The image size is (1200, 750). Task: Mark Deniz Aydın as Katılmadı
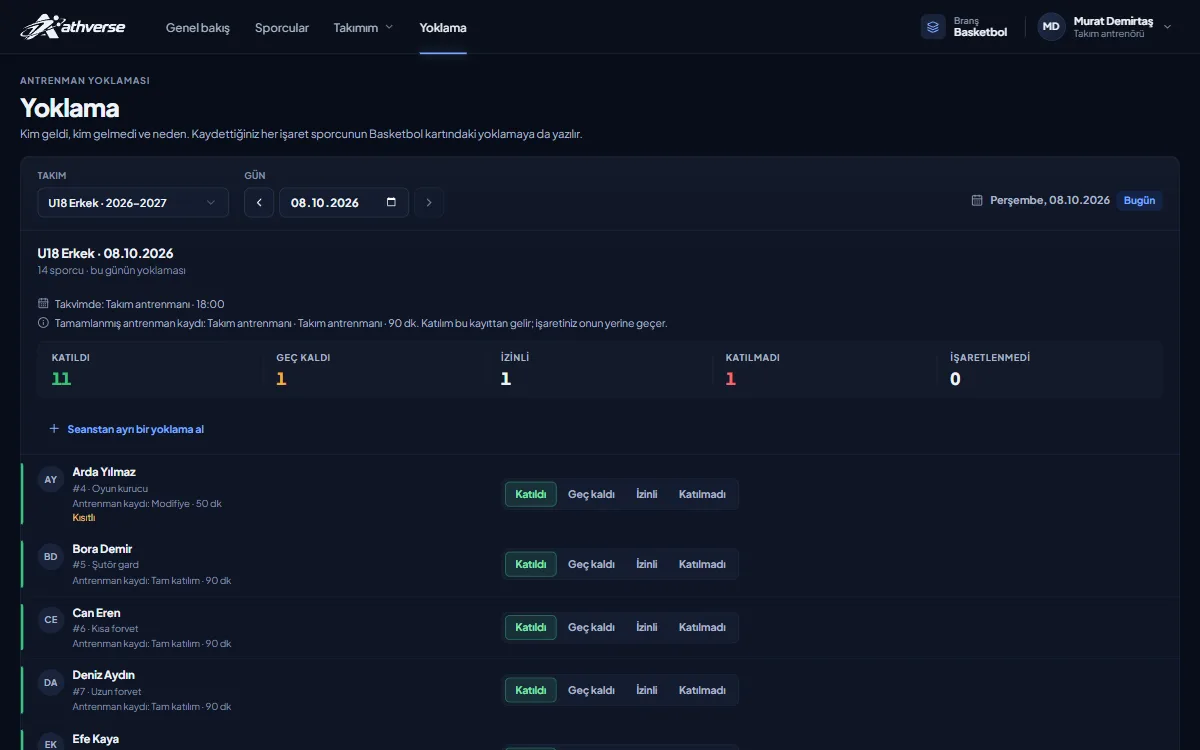click(702, 690)
